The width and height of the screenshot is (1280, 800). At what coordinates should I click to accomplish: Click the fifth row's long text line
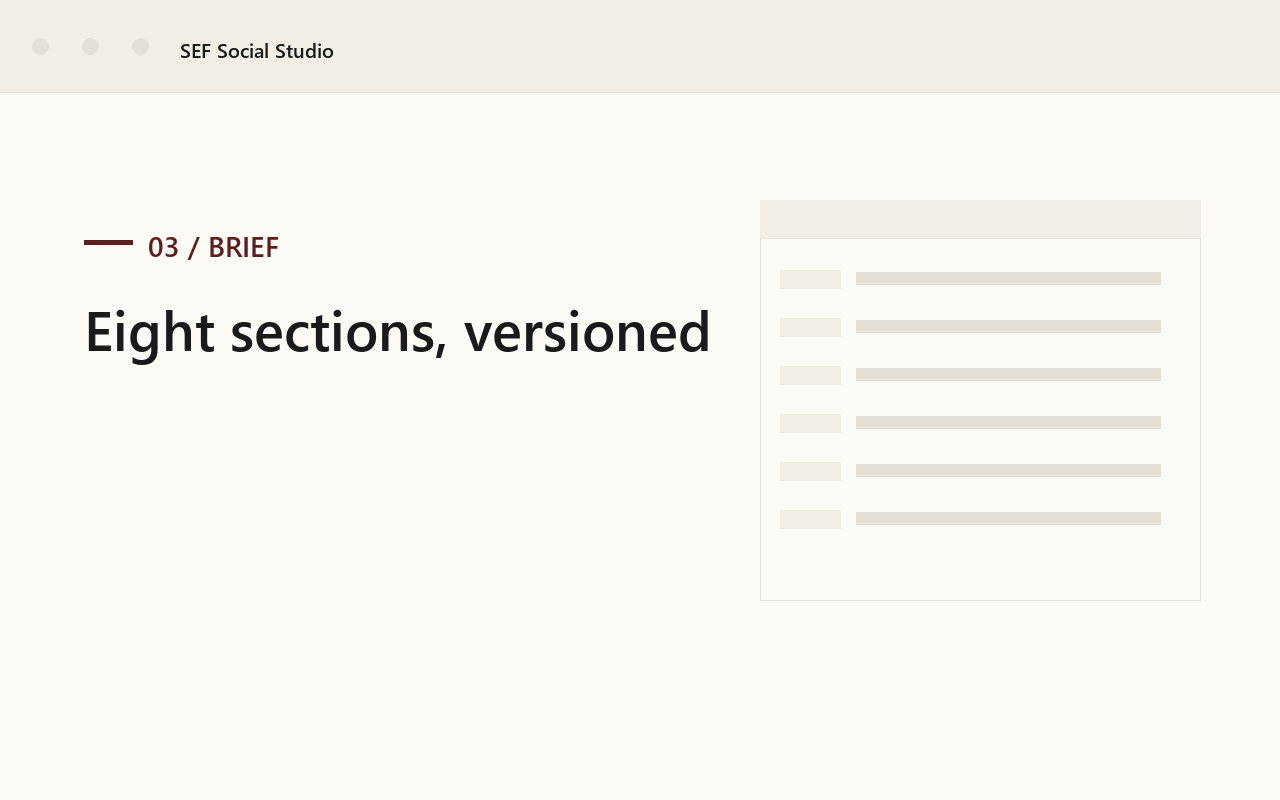[x=1008, y=471]
